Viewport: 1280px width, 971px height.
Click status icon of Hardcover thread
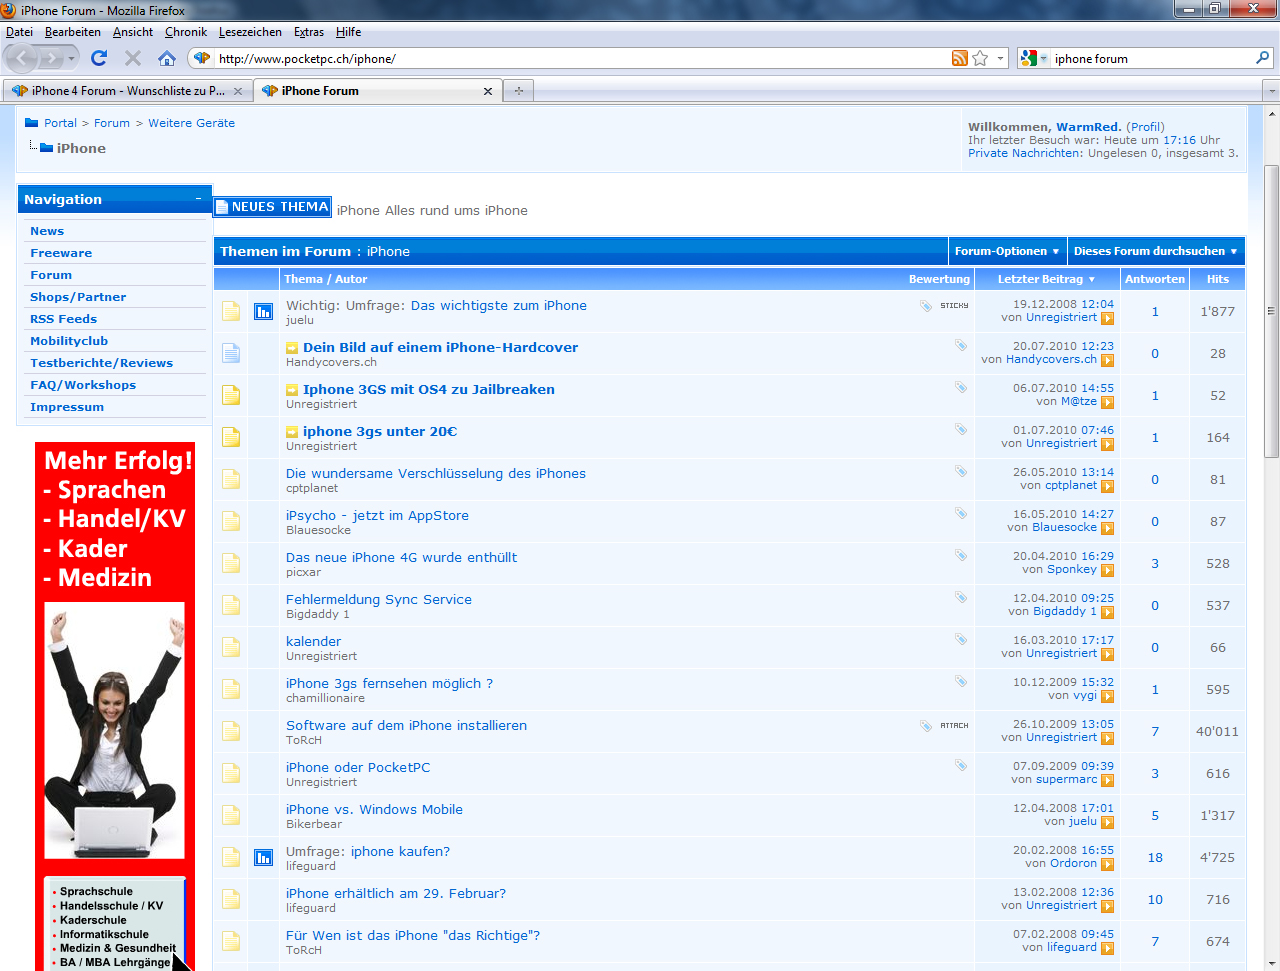[231, 353]
